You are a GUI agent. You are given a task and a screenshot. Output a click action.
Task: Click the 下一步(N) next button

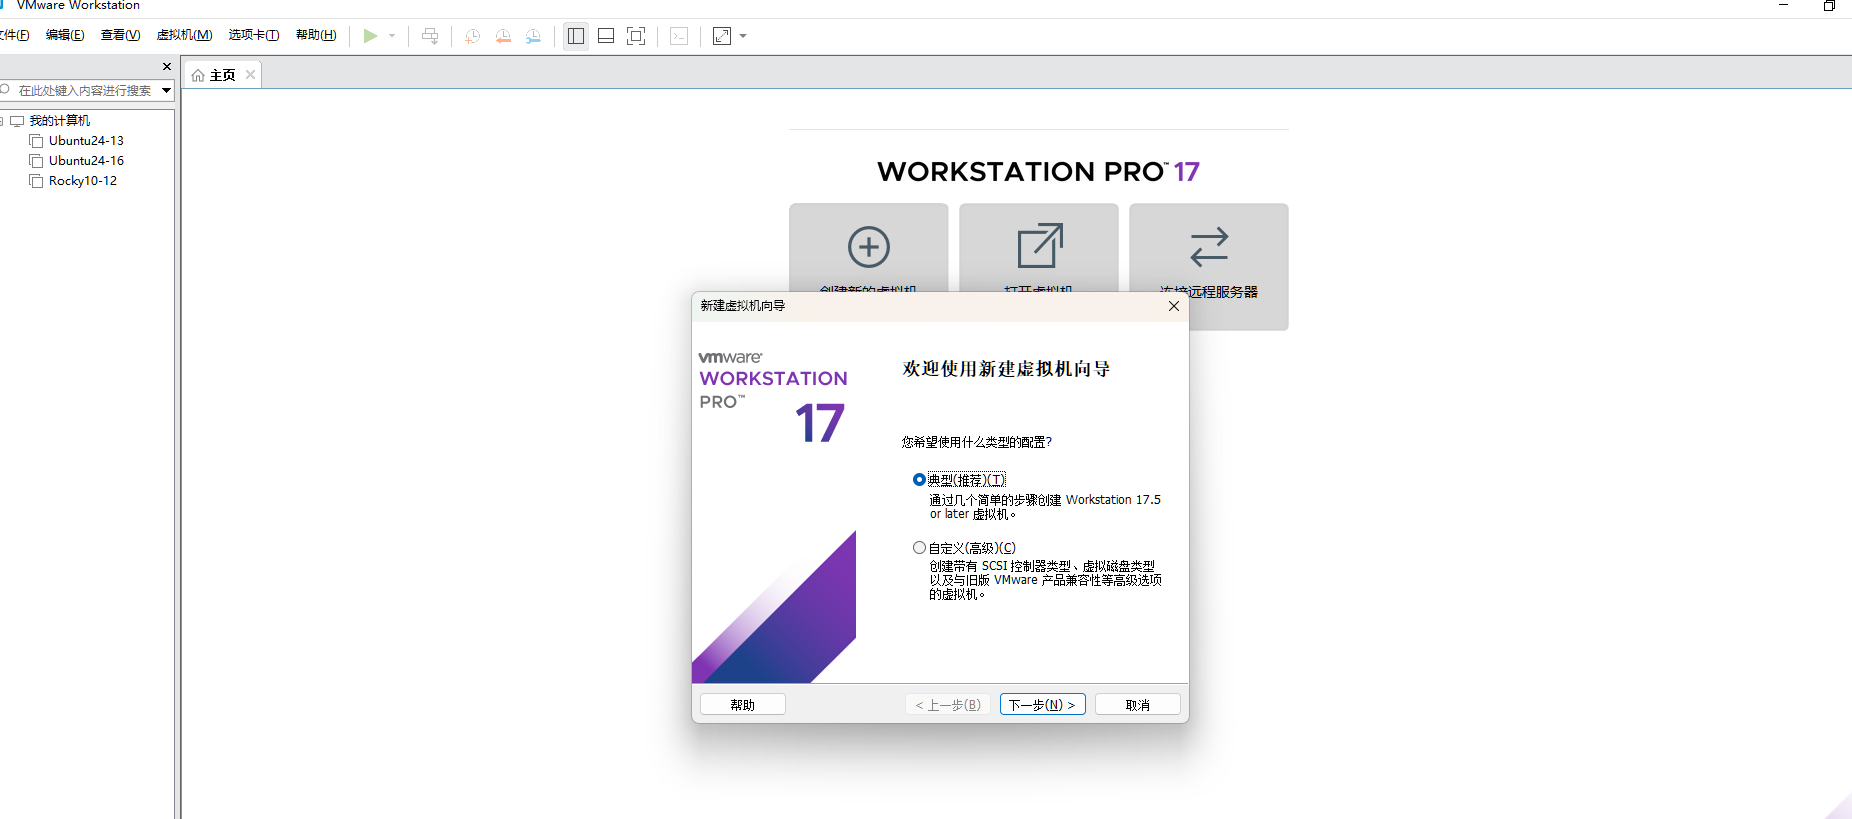(1043, 705)
